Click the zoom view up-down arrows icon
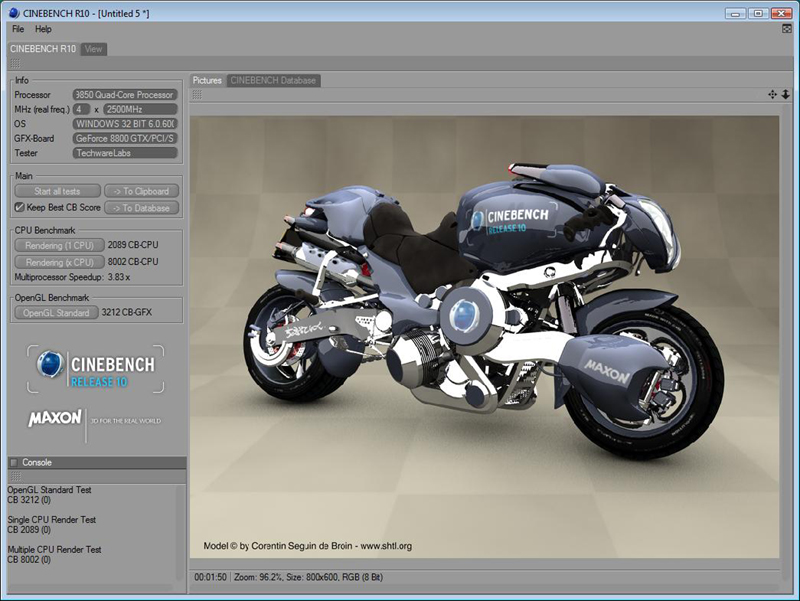The image size is (800, 601). tap(786, 94)
